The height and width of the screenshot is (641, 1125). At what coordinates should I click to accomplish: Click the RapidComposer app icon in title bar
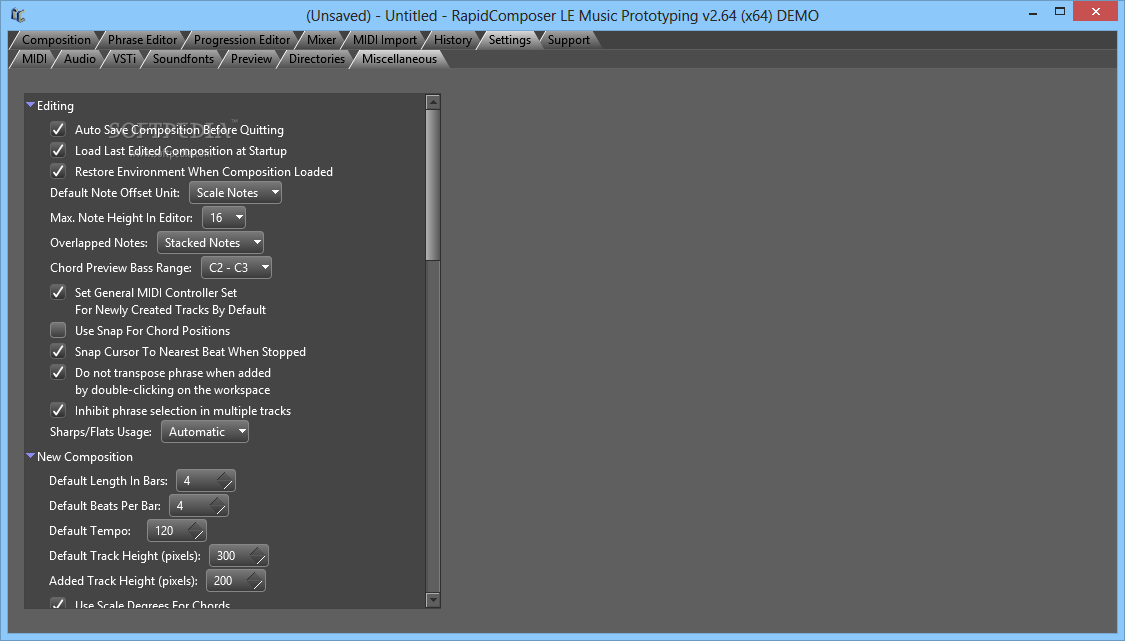pos(18,15)
